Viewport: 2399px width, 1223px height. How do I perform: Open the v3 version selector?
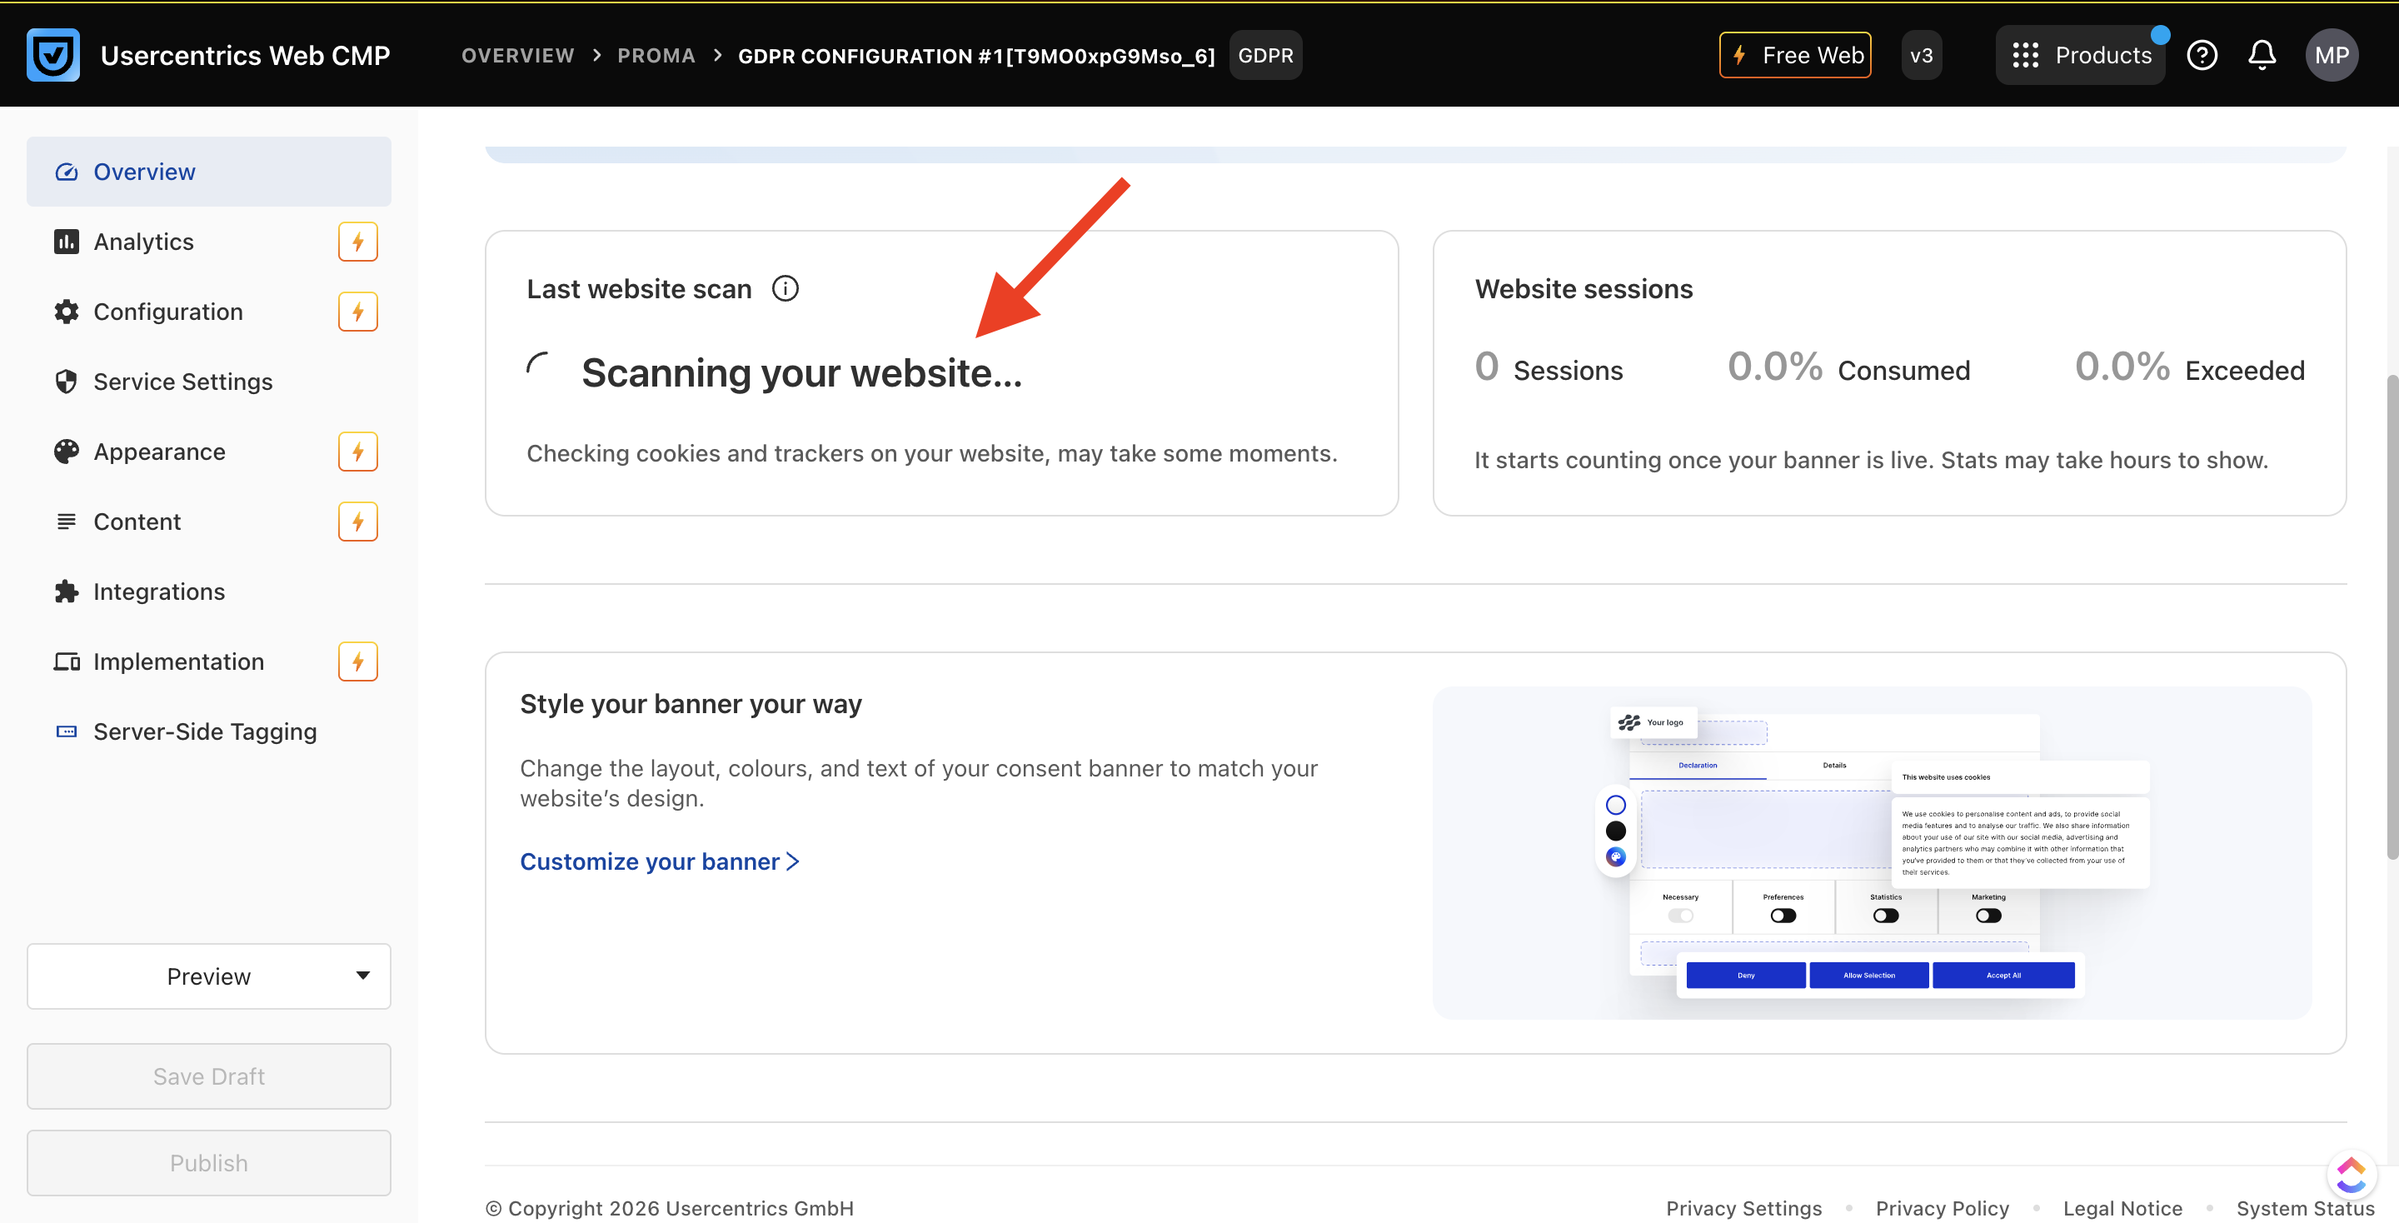pyautogui.click(x=1921, y=55)
